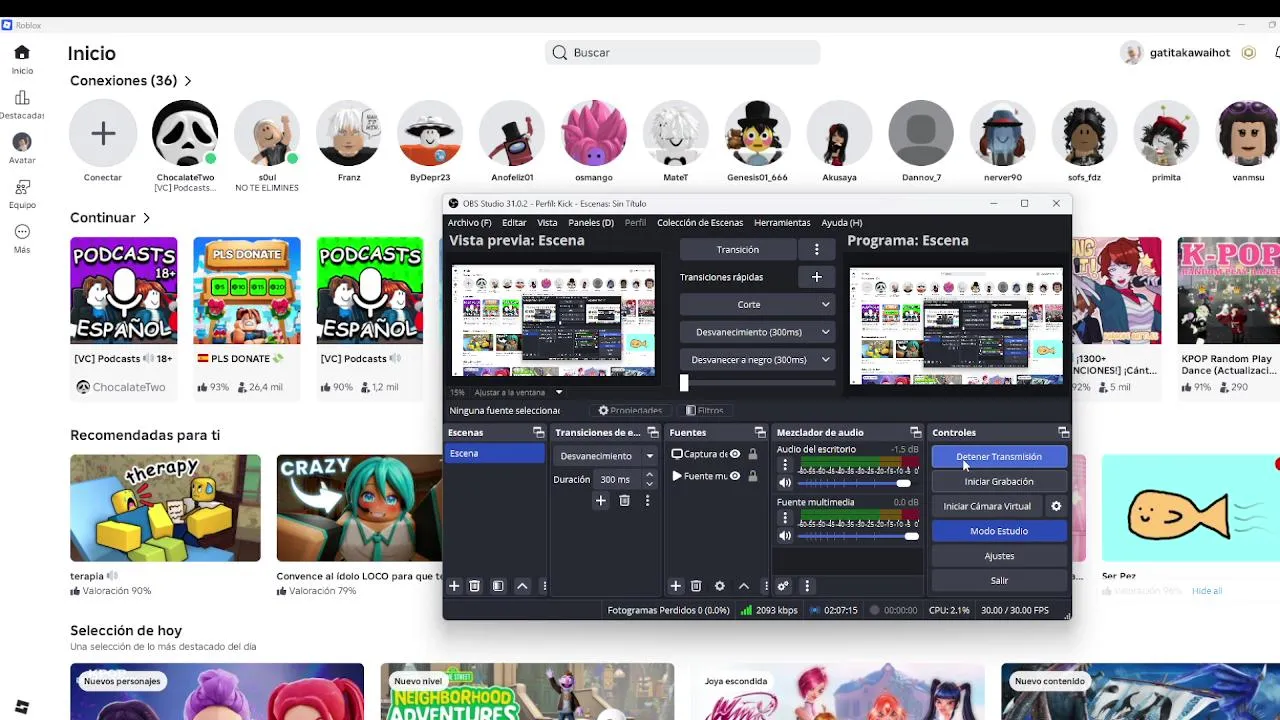Screen dimensions: 1280x720
Task: Click the Transición button
Action: pyautogui.click(x=738, y=250)
